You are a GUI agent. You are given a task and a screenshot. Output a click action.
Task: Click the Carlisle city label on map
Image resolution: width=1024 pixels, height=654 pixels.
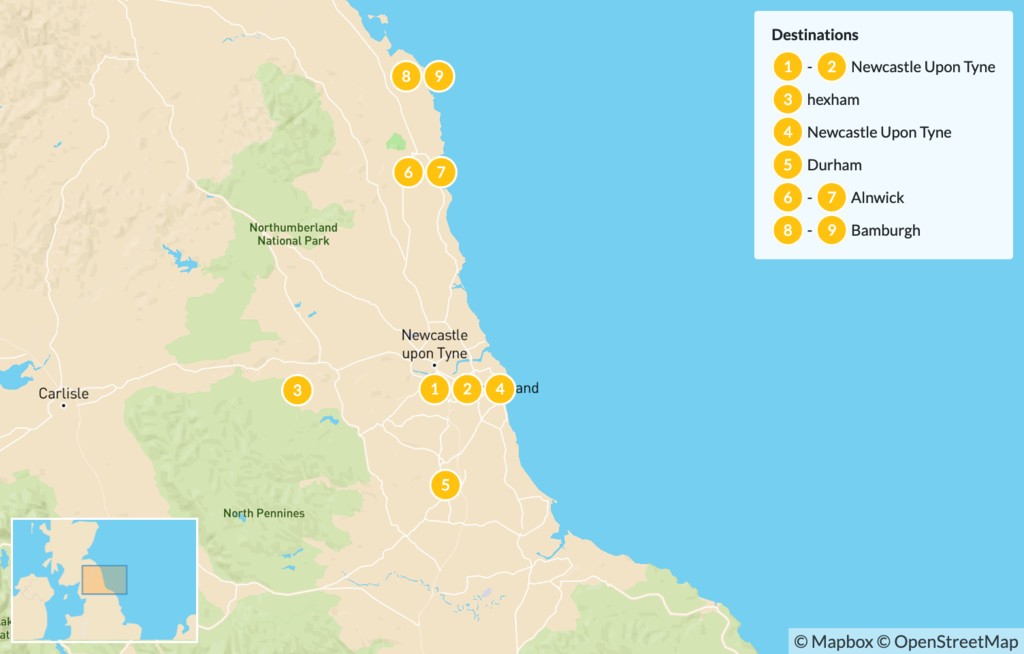(x=63, y=393)
